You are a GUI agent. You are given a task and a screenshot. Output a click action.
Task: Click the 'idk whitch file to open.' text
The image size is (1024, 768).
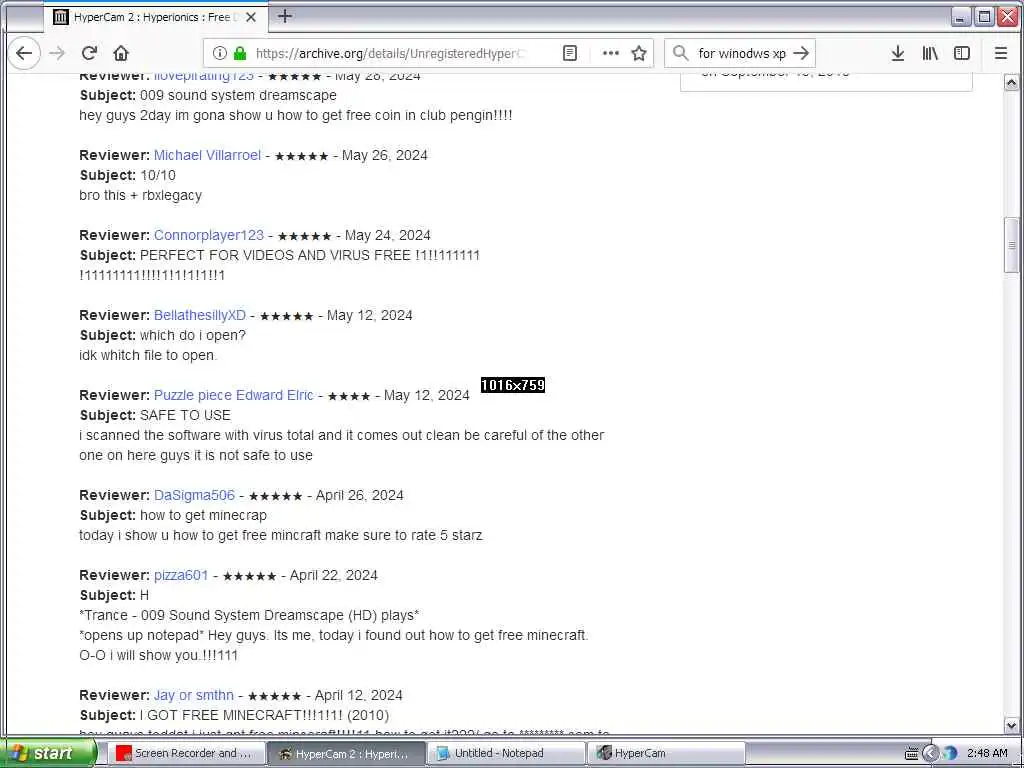click(148, 355)
